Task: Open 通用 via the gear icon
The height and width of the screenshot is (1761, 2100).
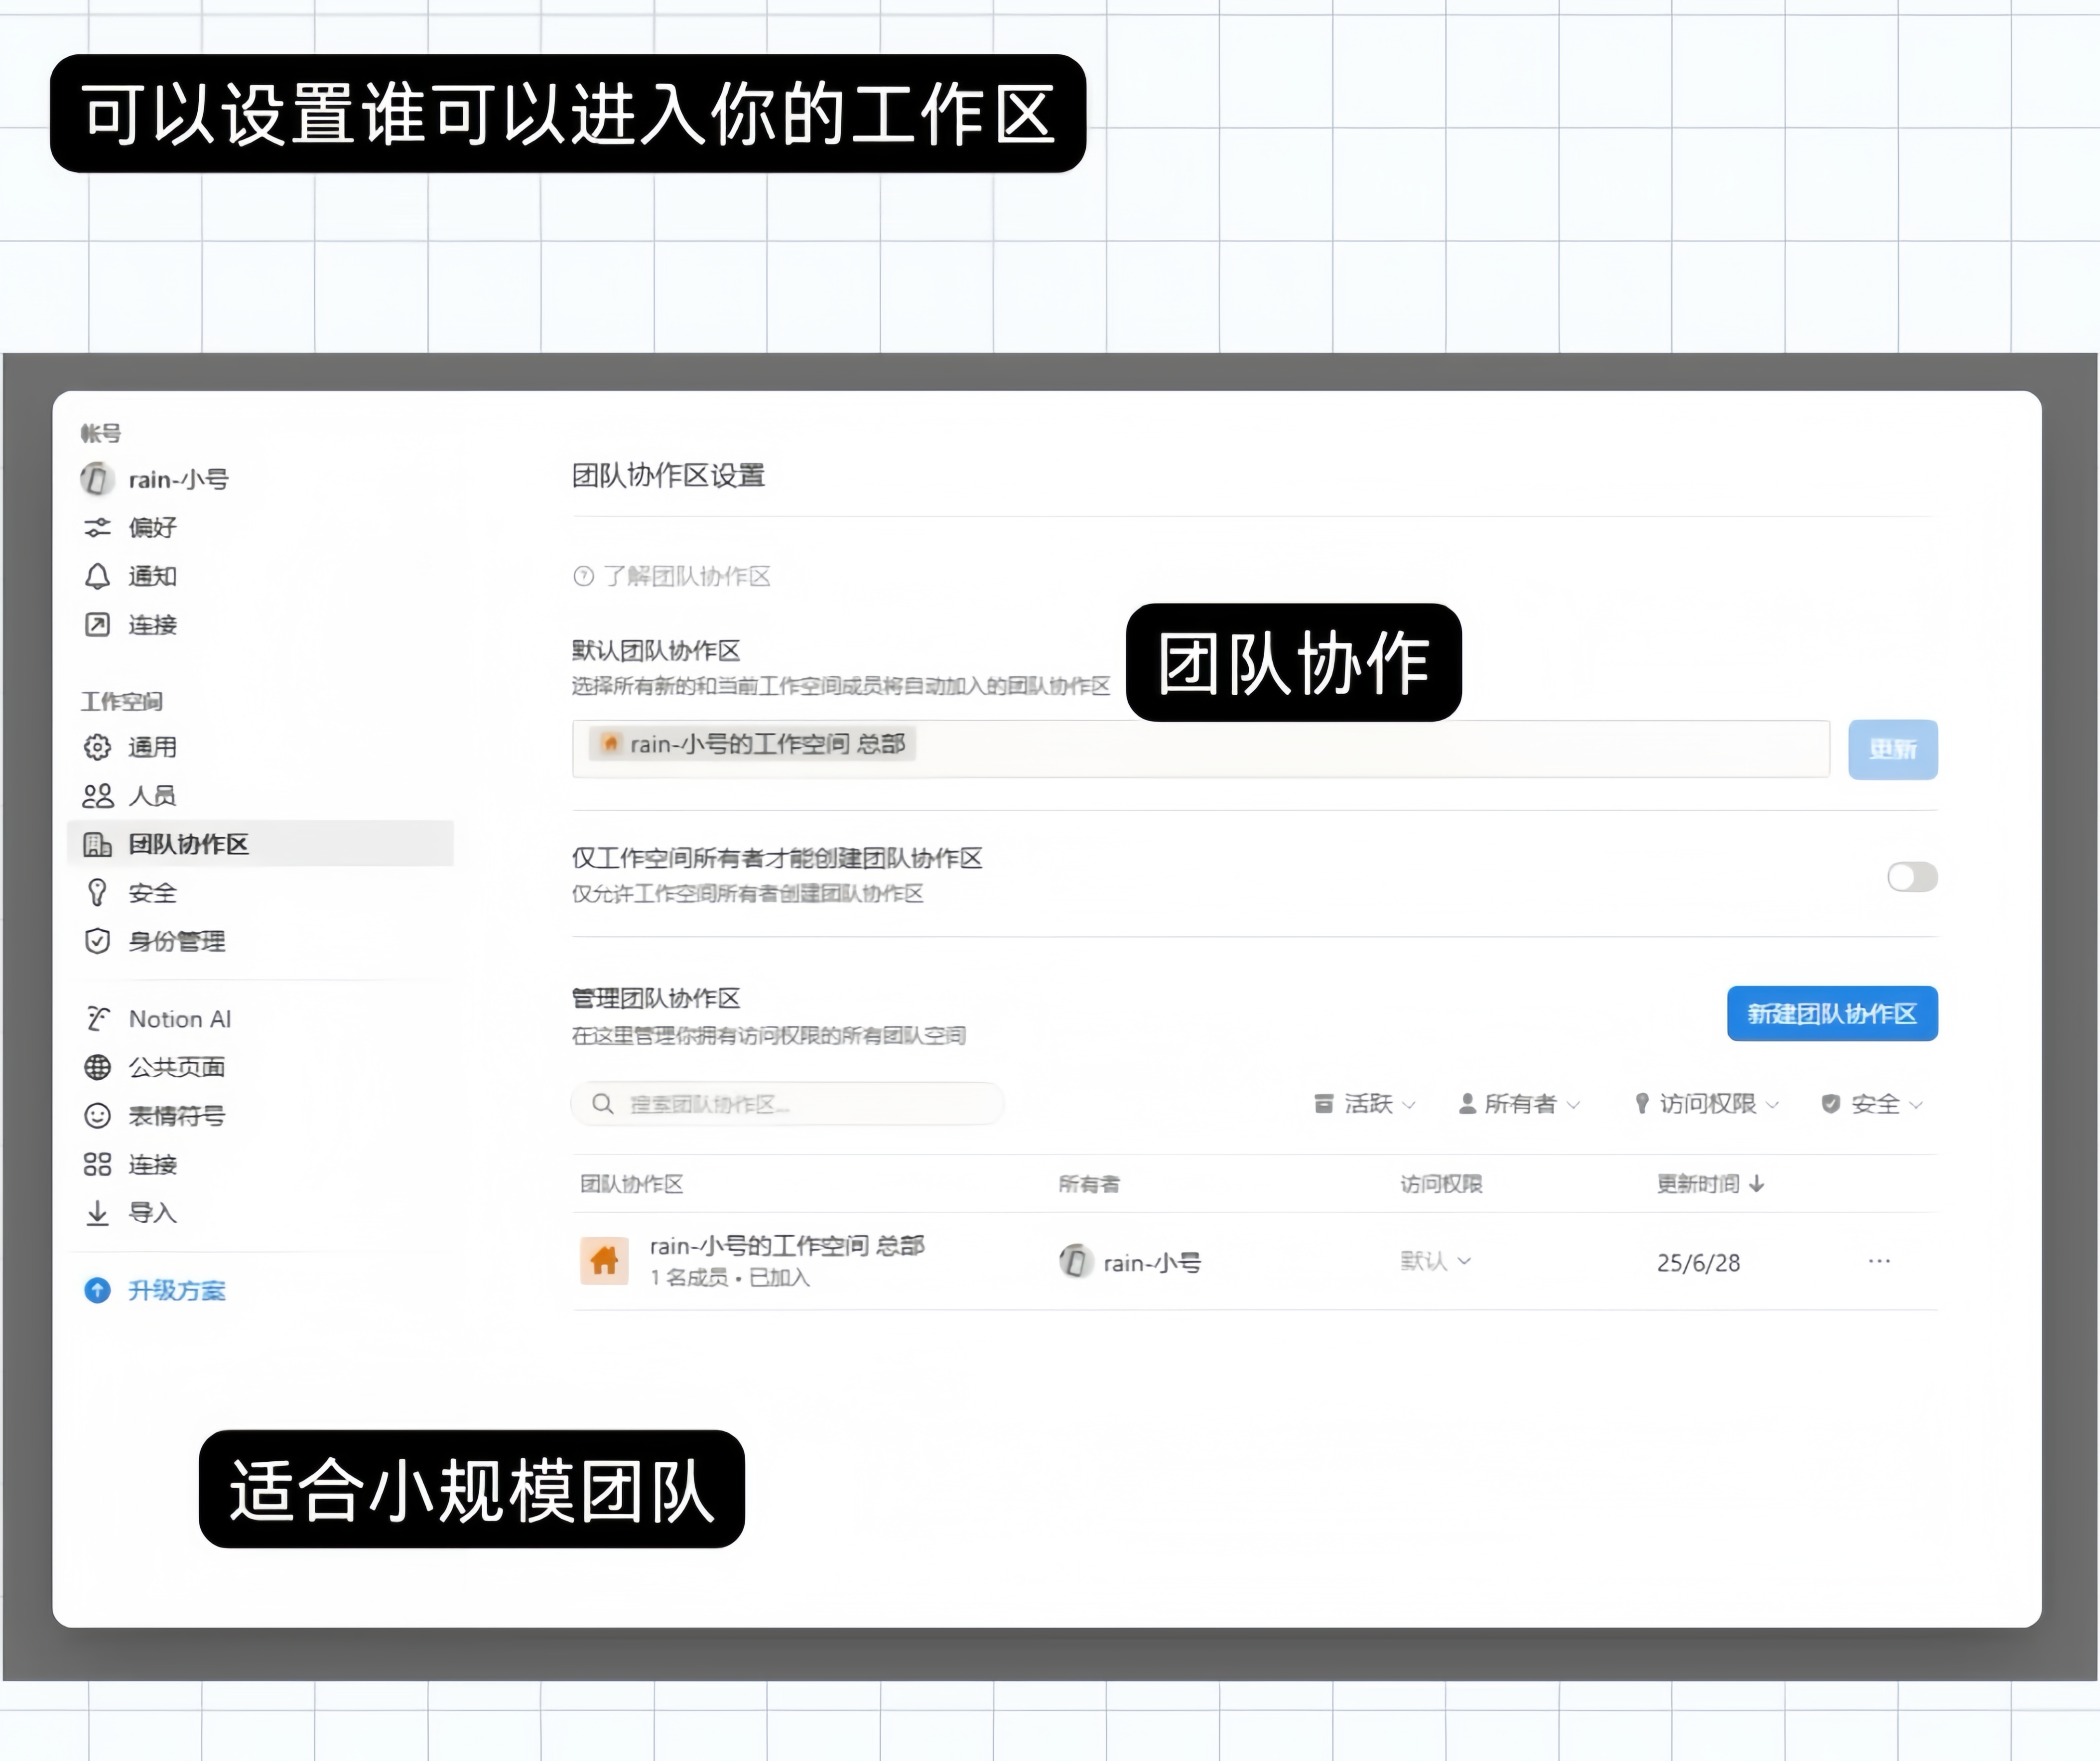Action: [x=97, y=747]
